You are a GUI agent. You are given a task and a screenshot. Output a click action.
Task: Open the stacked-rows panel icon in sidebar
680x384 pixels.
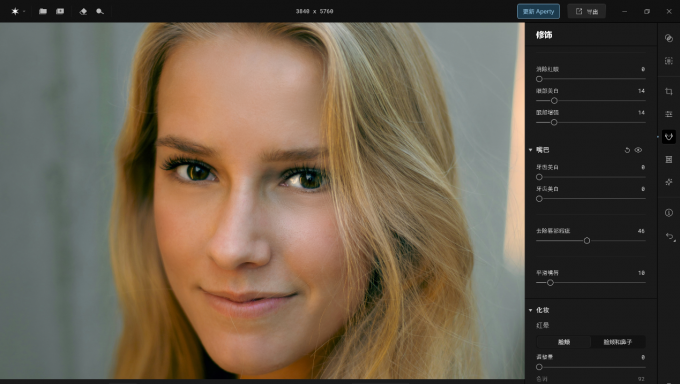coord(669,160)
